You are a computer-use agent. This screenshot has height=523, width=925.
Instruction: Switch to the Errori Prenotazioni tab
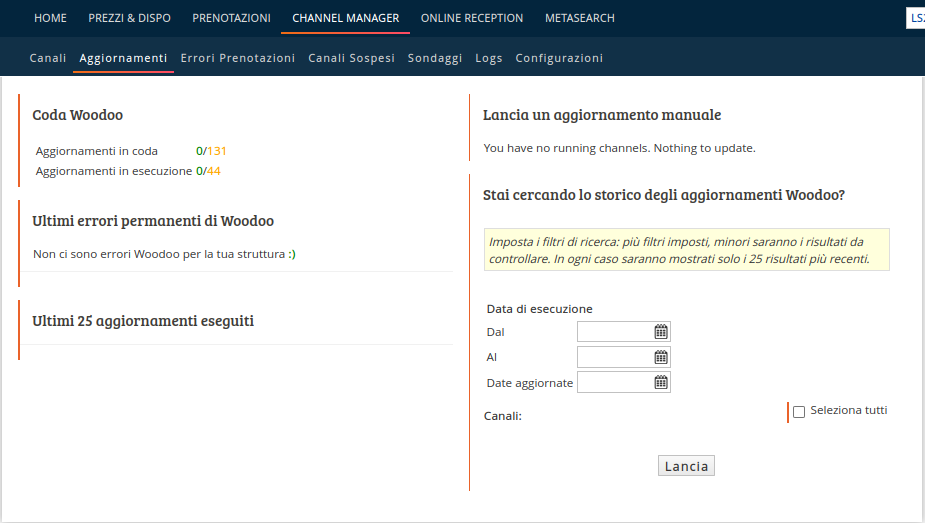(238, 58)
